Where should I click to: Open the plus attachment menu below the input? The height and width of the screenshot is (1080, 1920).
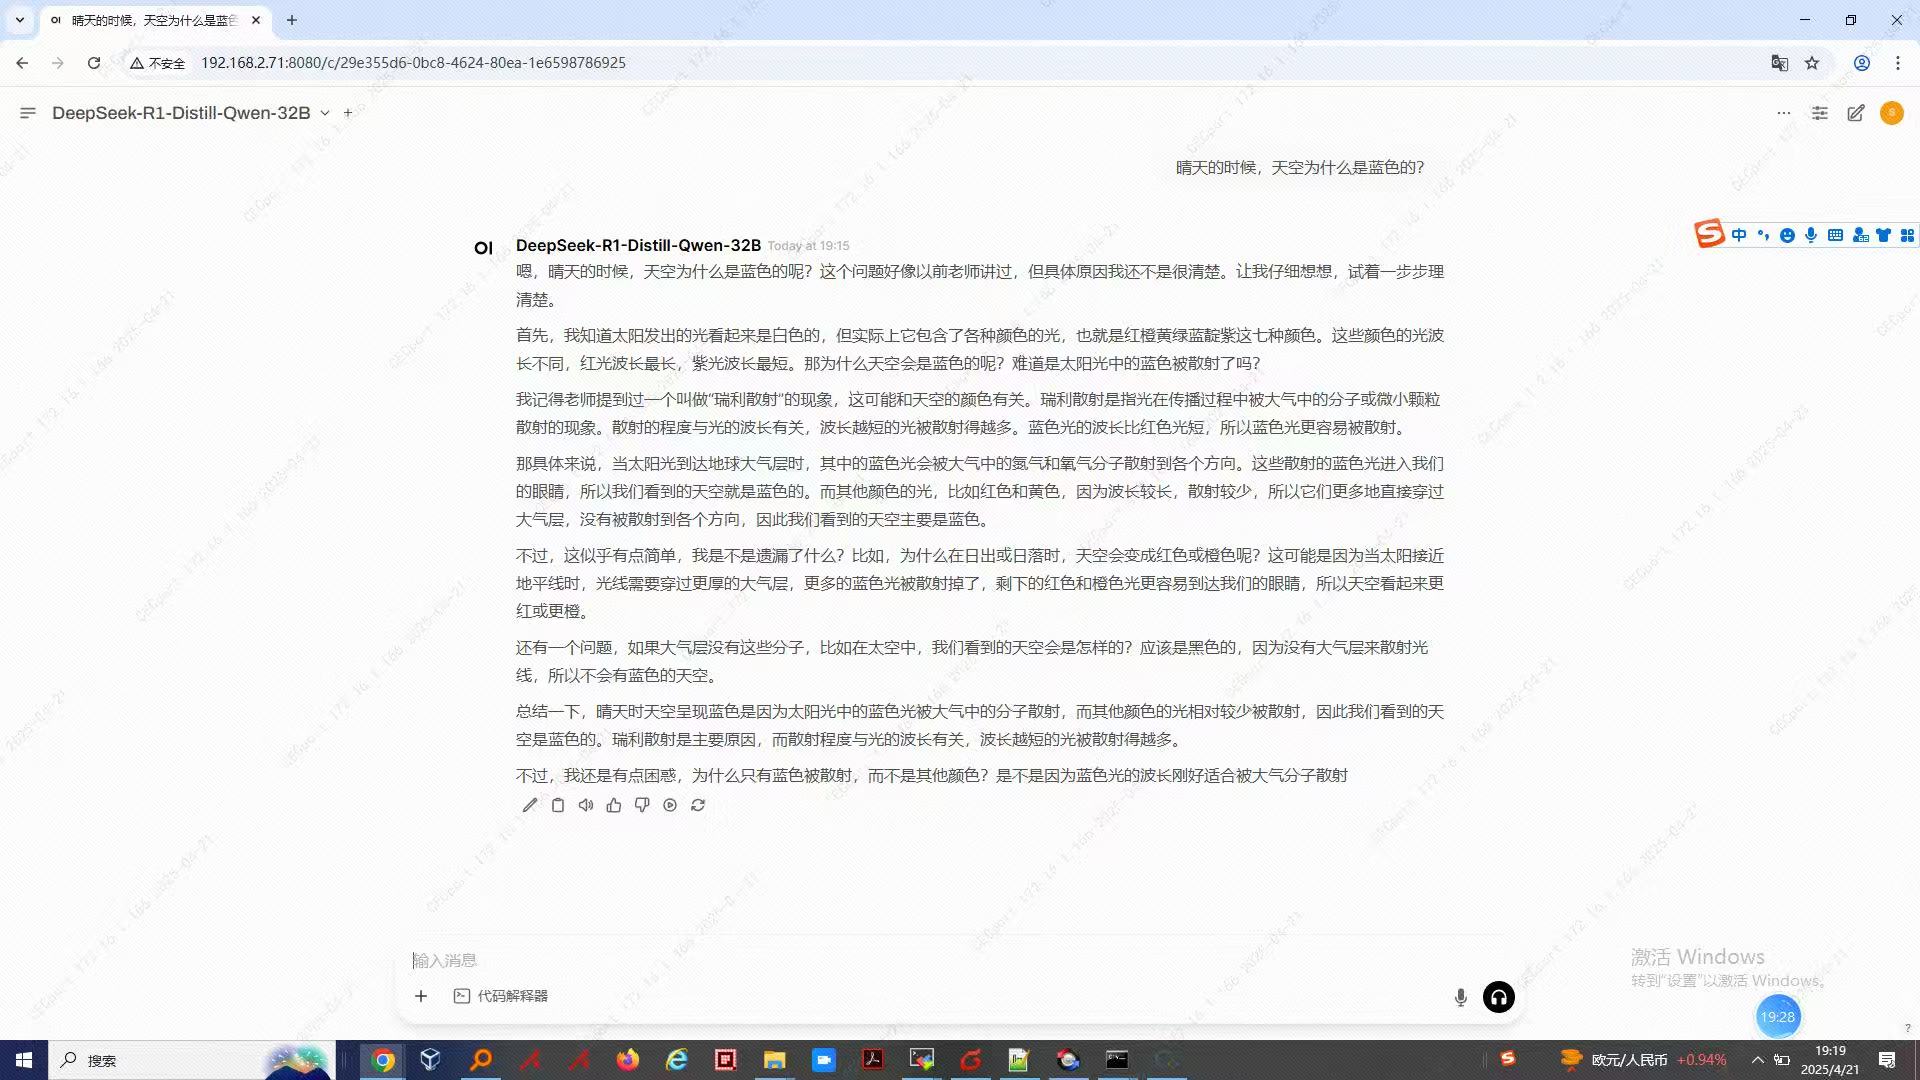[421, 996]
